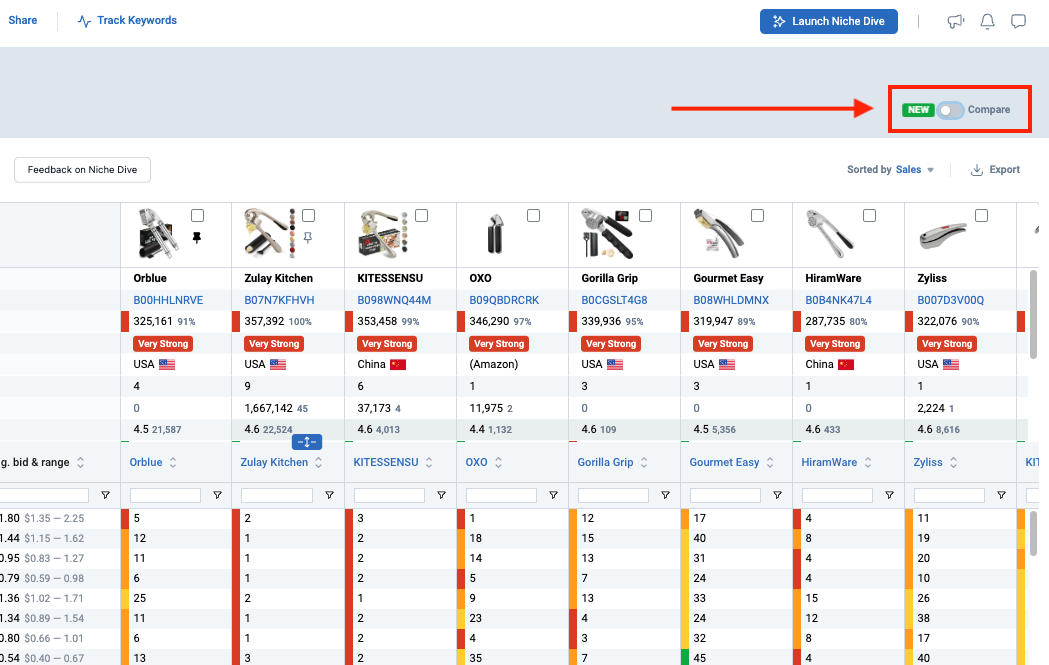Viewport: 1049px width, 665px height.
Task: Open ASIN B007D3V00Q link
Action: coord(951,300)
